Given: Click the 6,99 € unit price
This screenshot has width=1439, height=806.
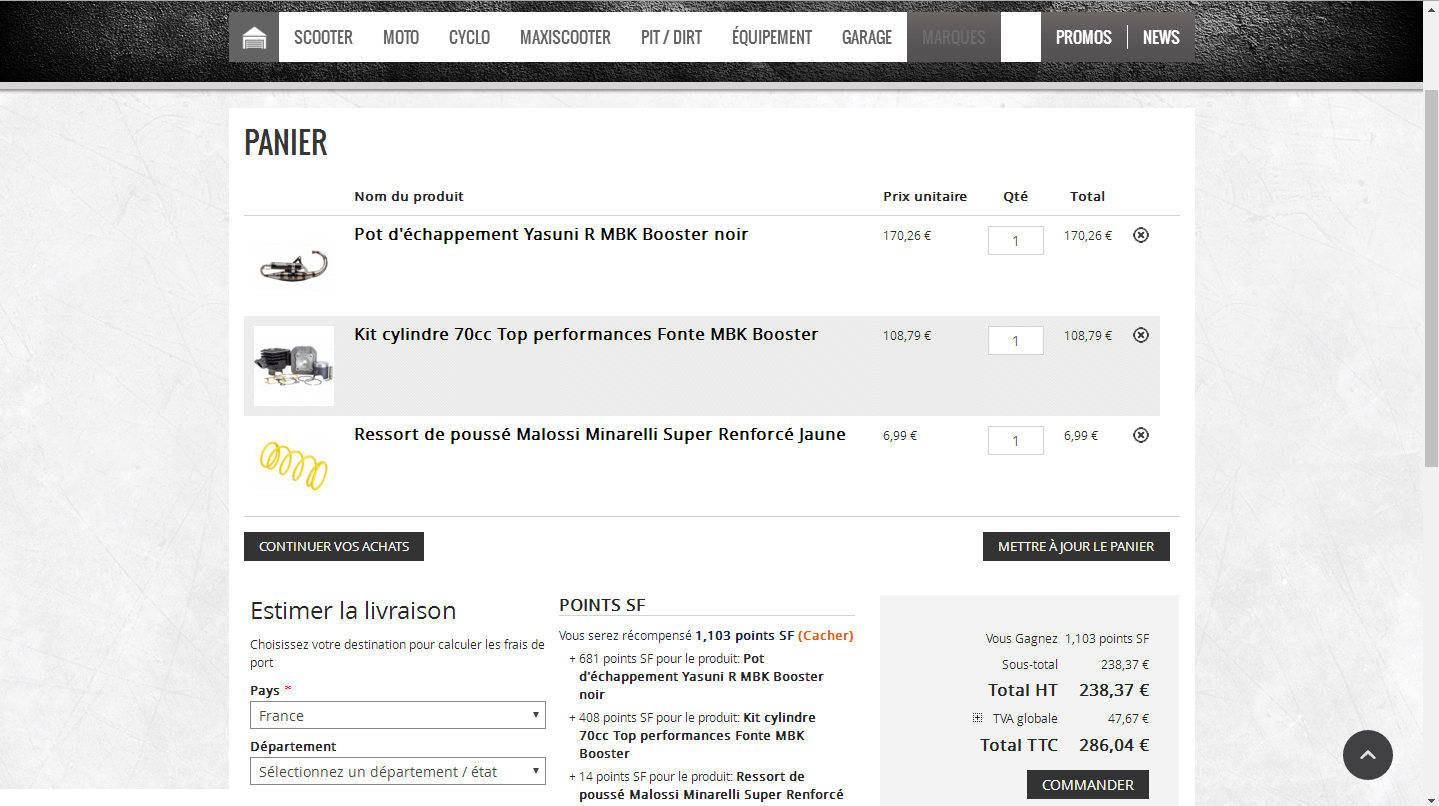Looking at the screenshot, I should point(900,436).
